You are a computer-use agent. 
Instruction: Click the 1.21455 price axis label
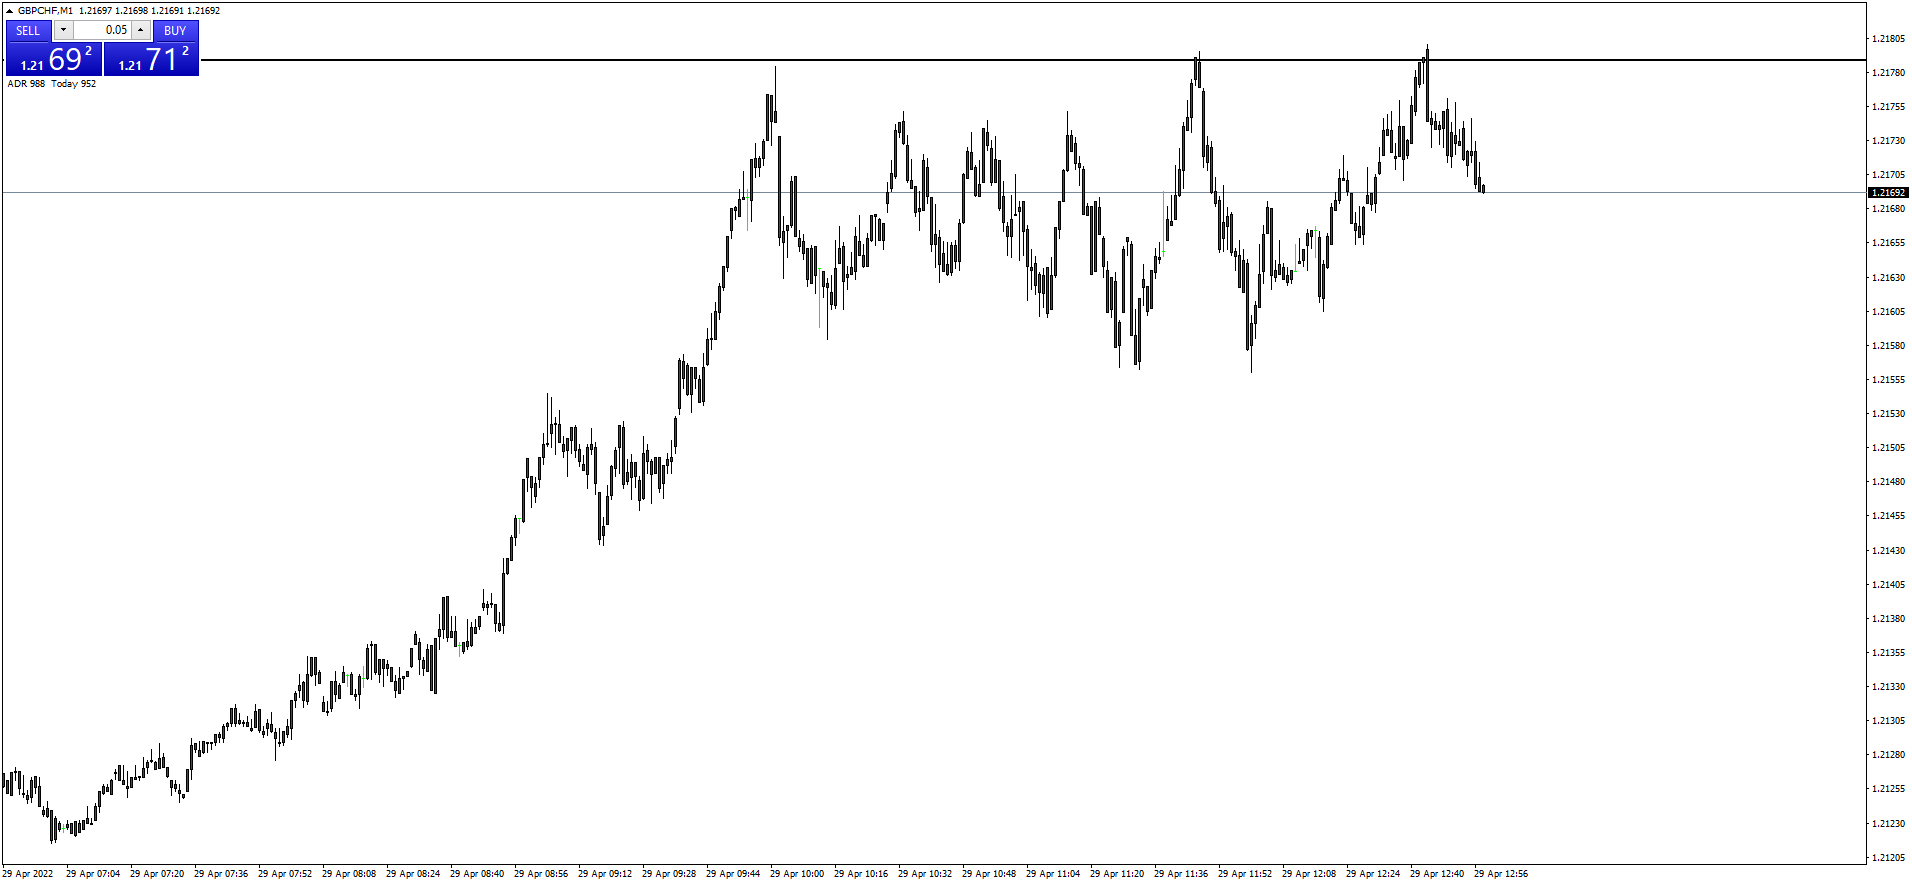point(1888,516)
